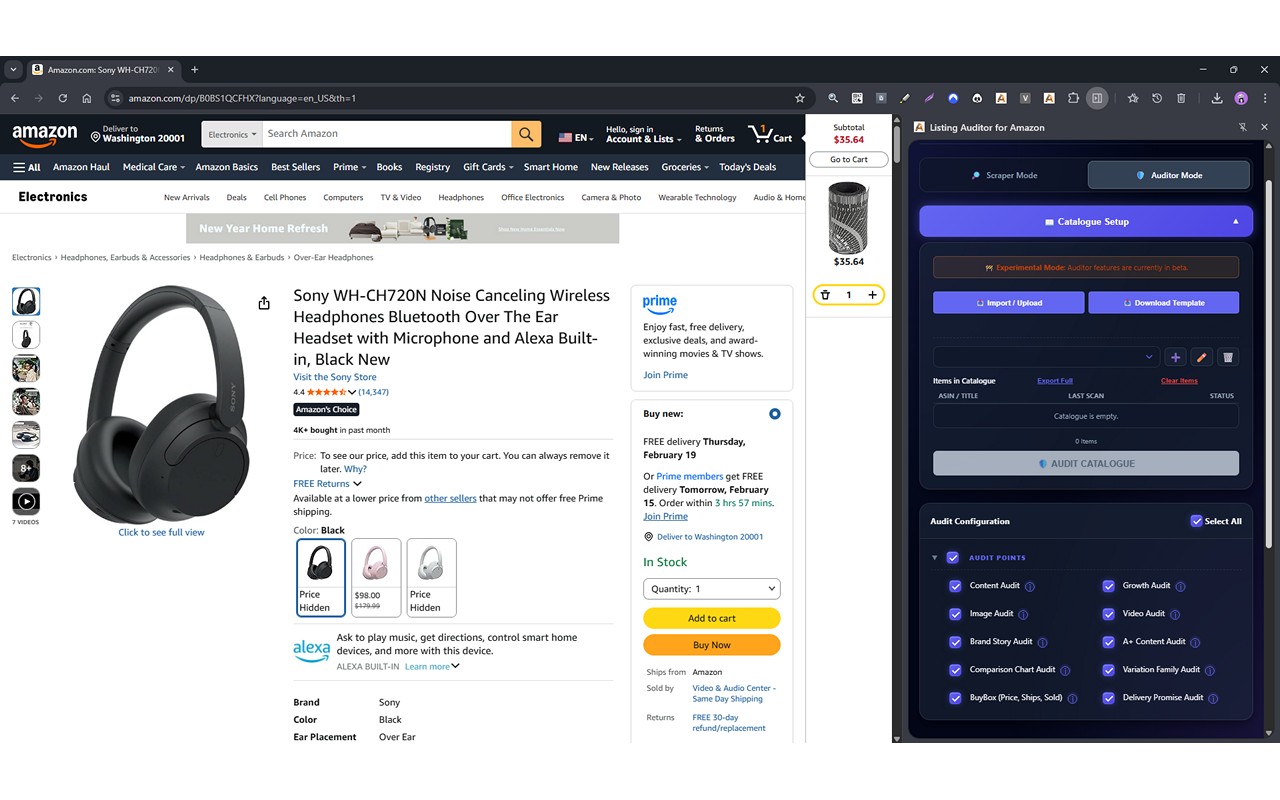The width and height of the screenshot is (1280, 800).
Task: Open browser history clock icon
Action: [x=1157, y=98]
